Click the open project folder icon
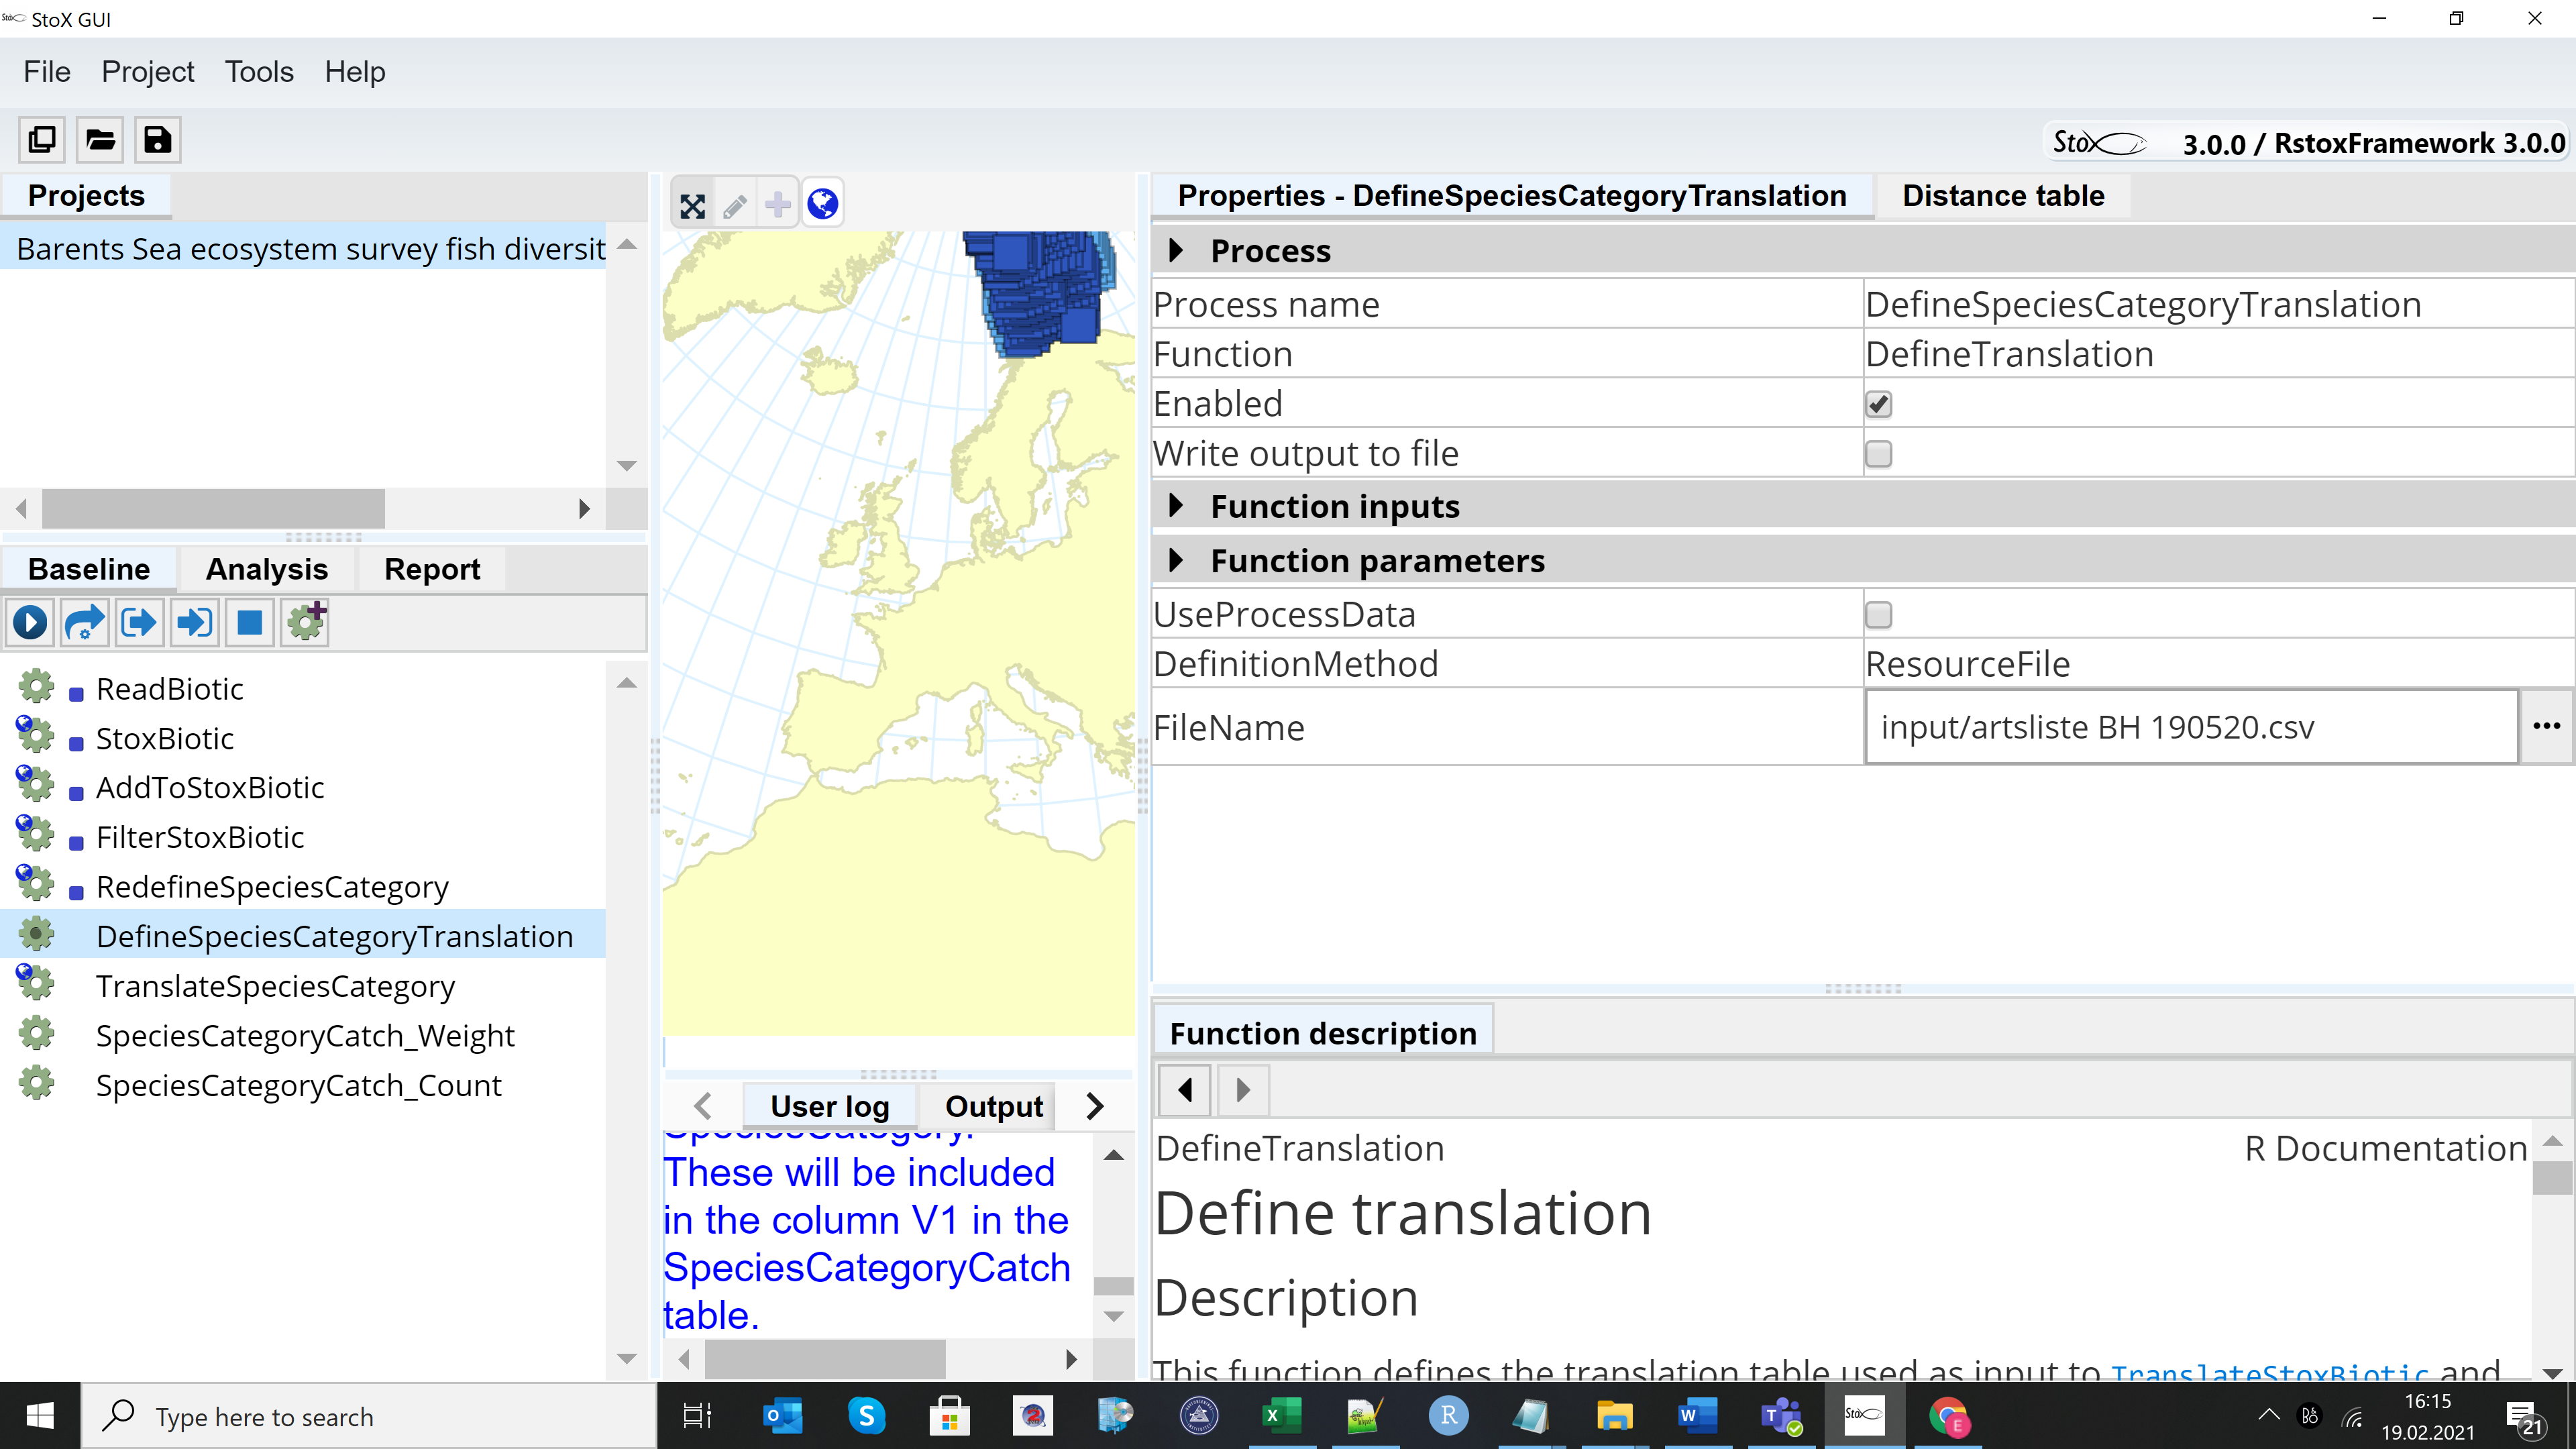The image size is (2576, 1449). 99,140
